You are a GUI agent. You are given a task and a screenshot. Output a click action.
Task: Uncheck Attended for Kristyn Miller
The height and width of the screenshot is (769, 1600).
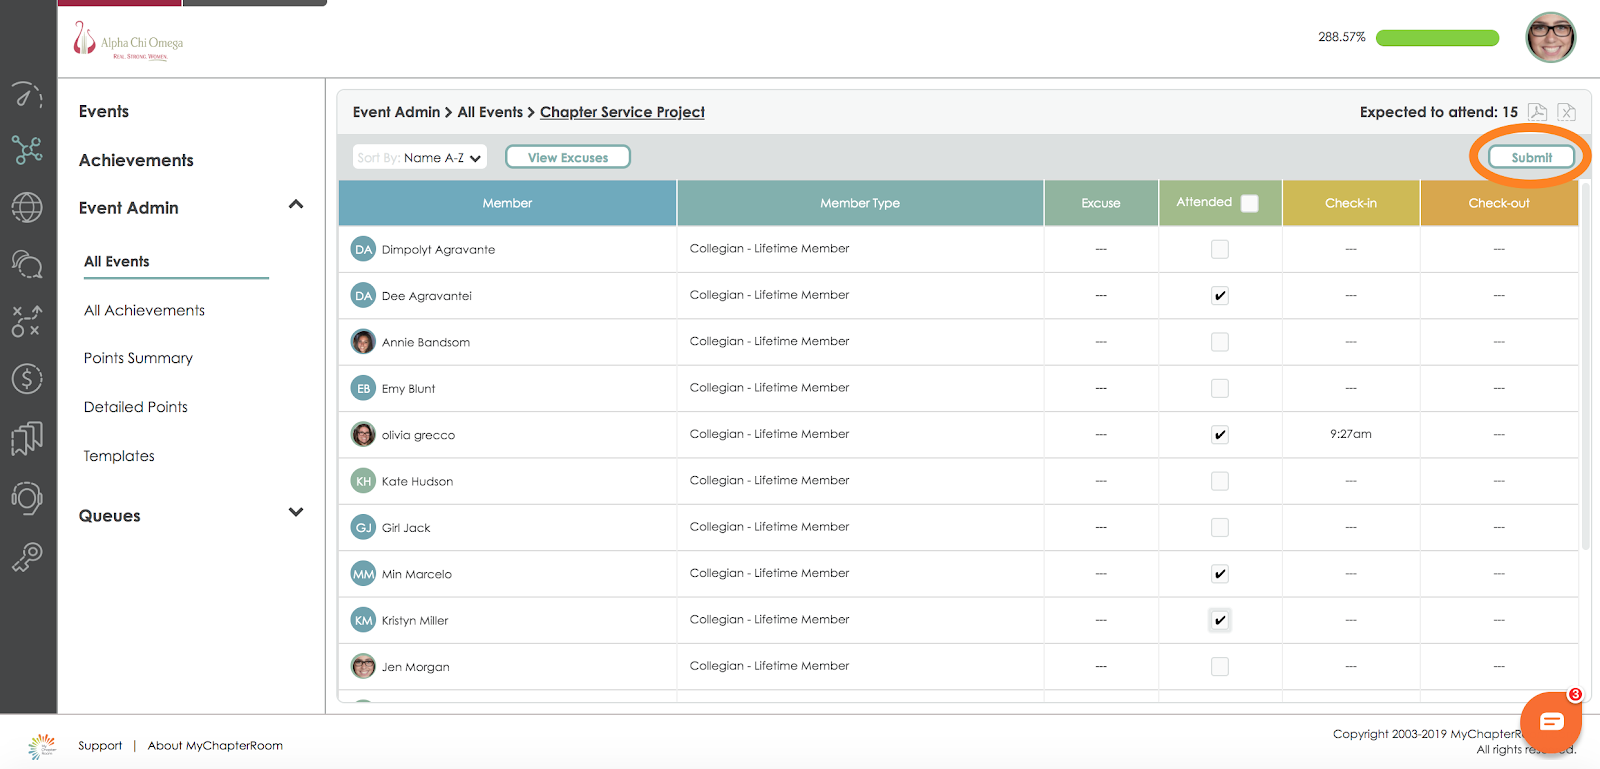[x=1220, y=620]
